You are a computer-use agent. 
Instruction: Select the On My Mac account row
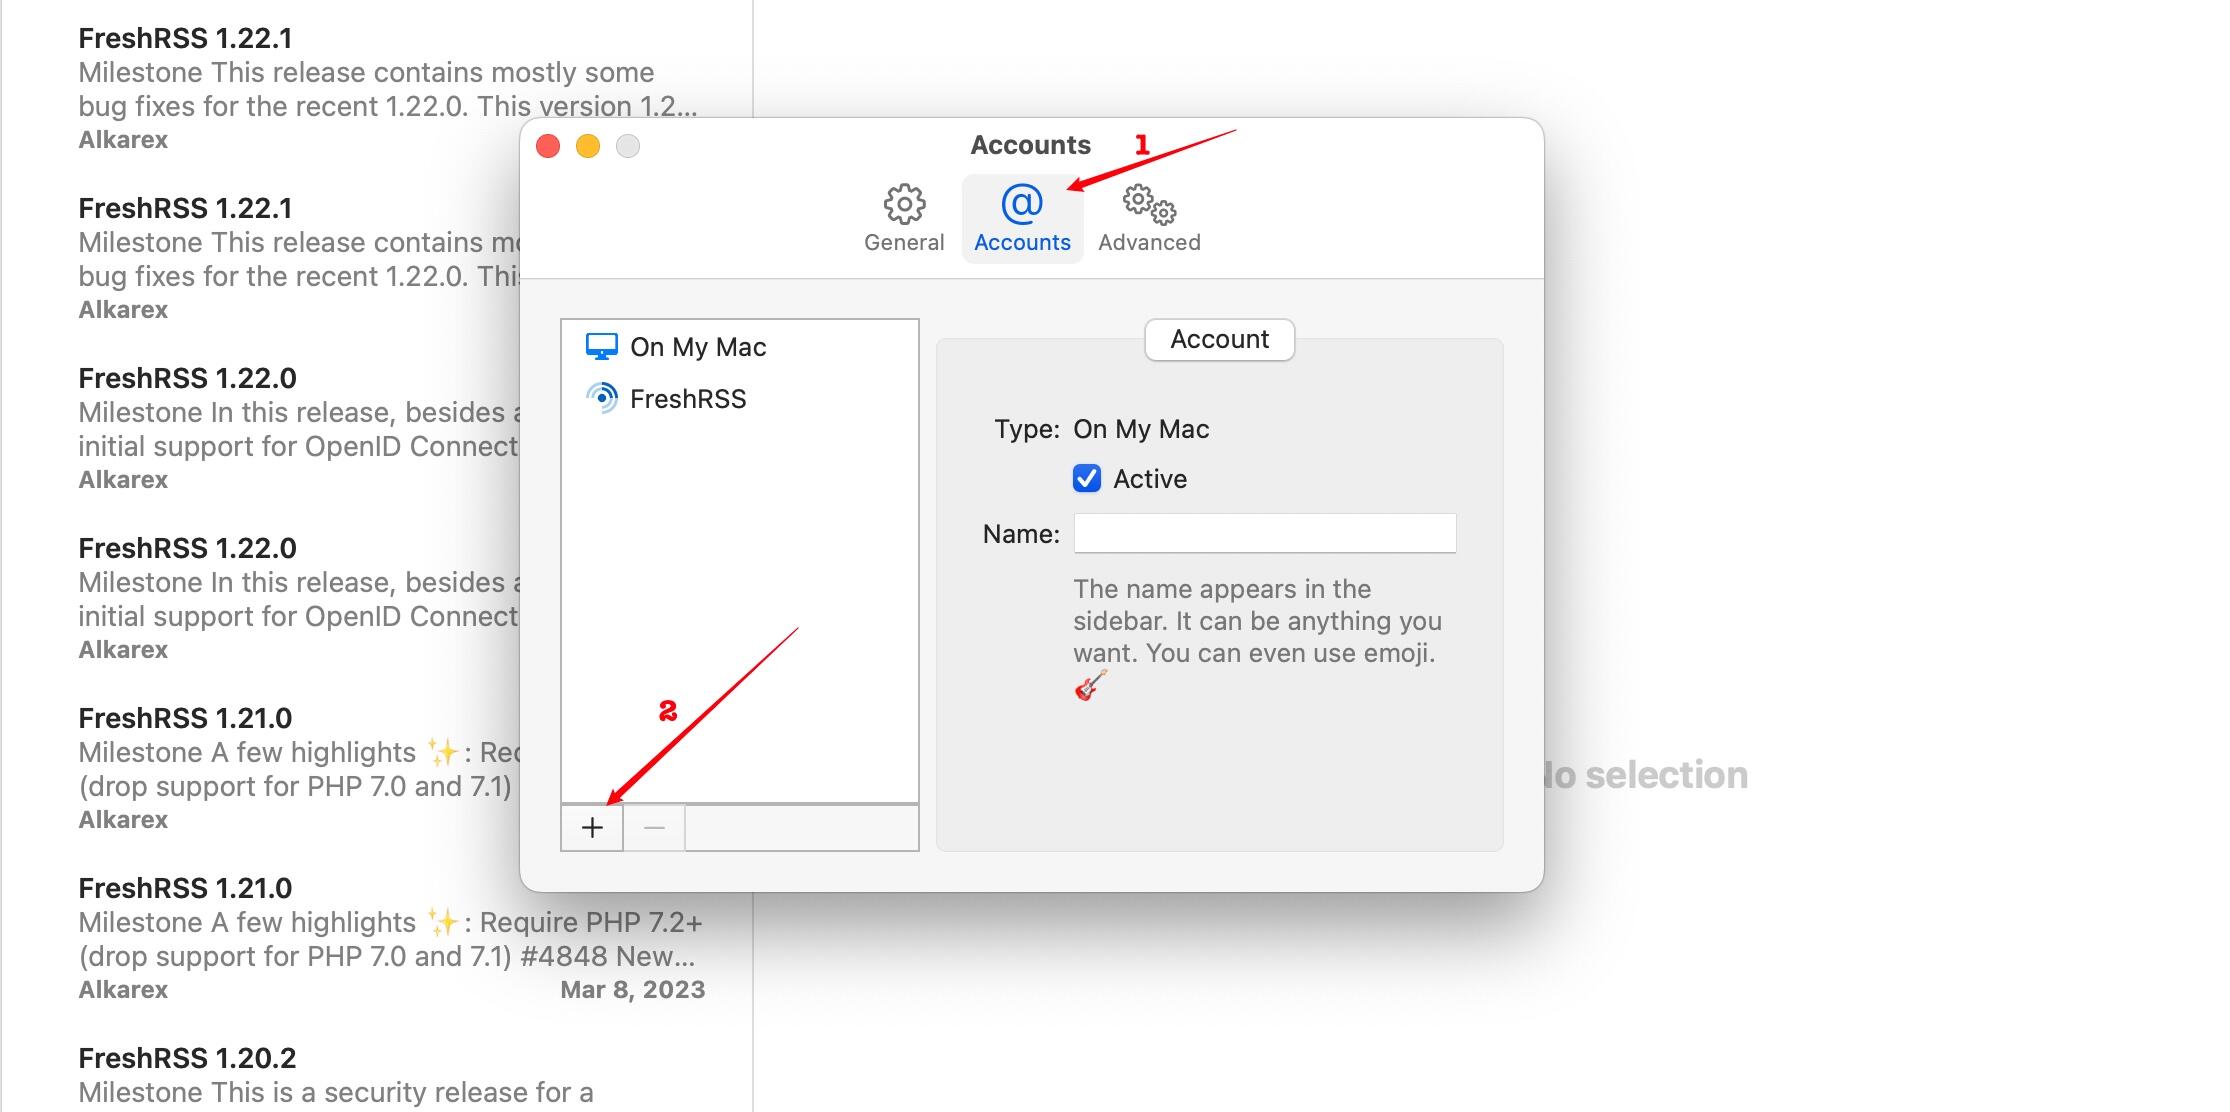pos(698,347)
